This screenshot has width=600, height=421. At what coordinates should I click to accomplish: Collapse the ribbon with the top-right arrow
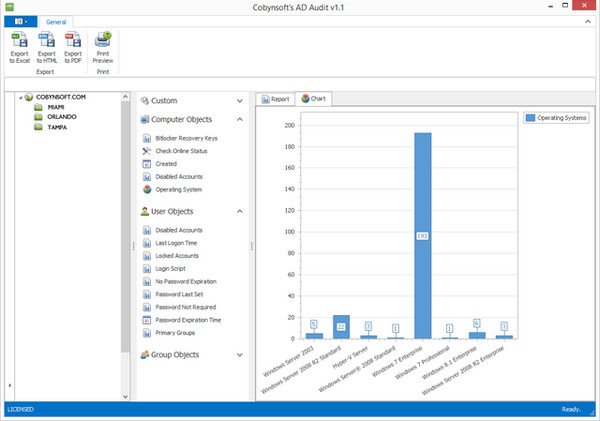(588, 21)
